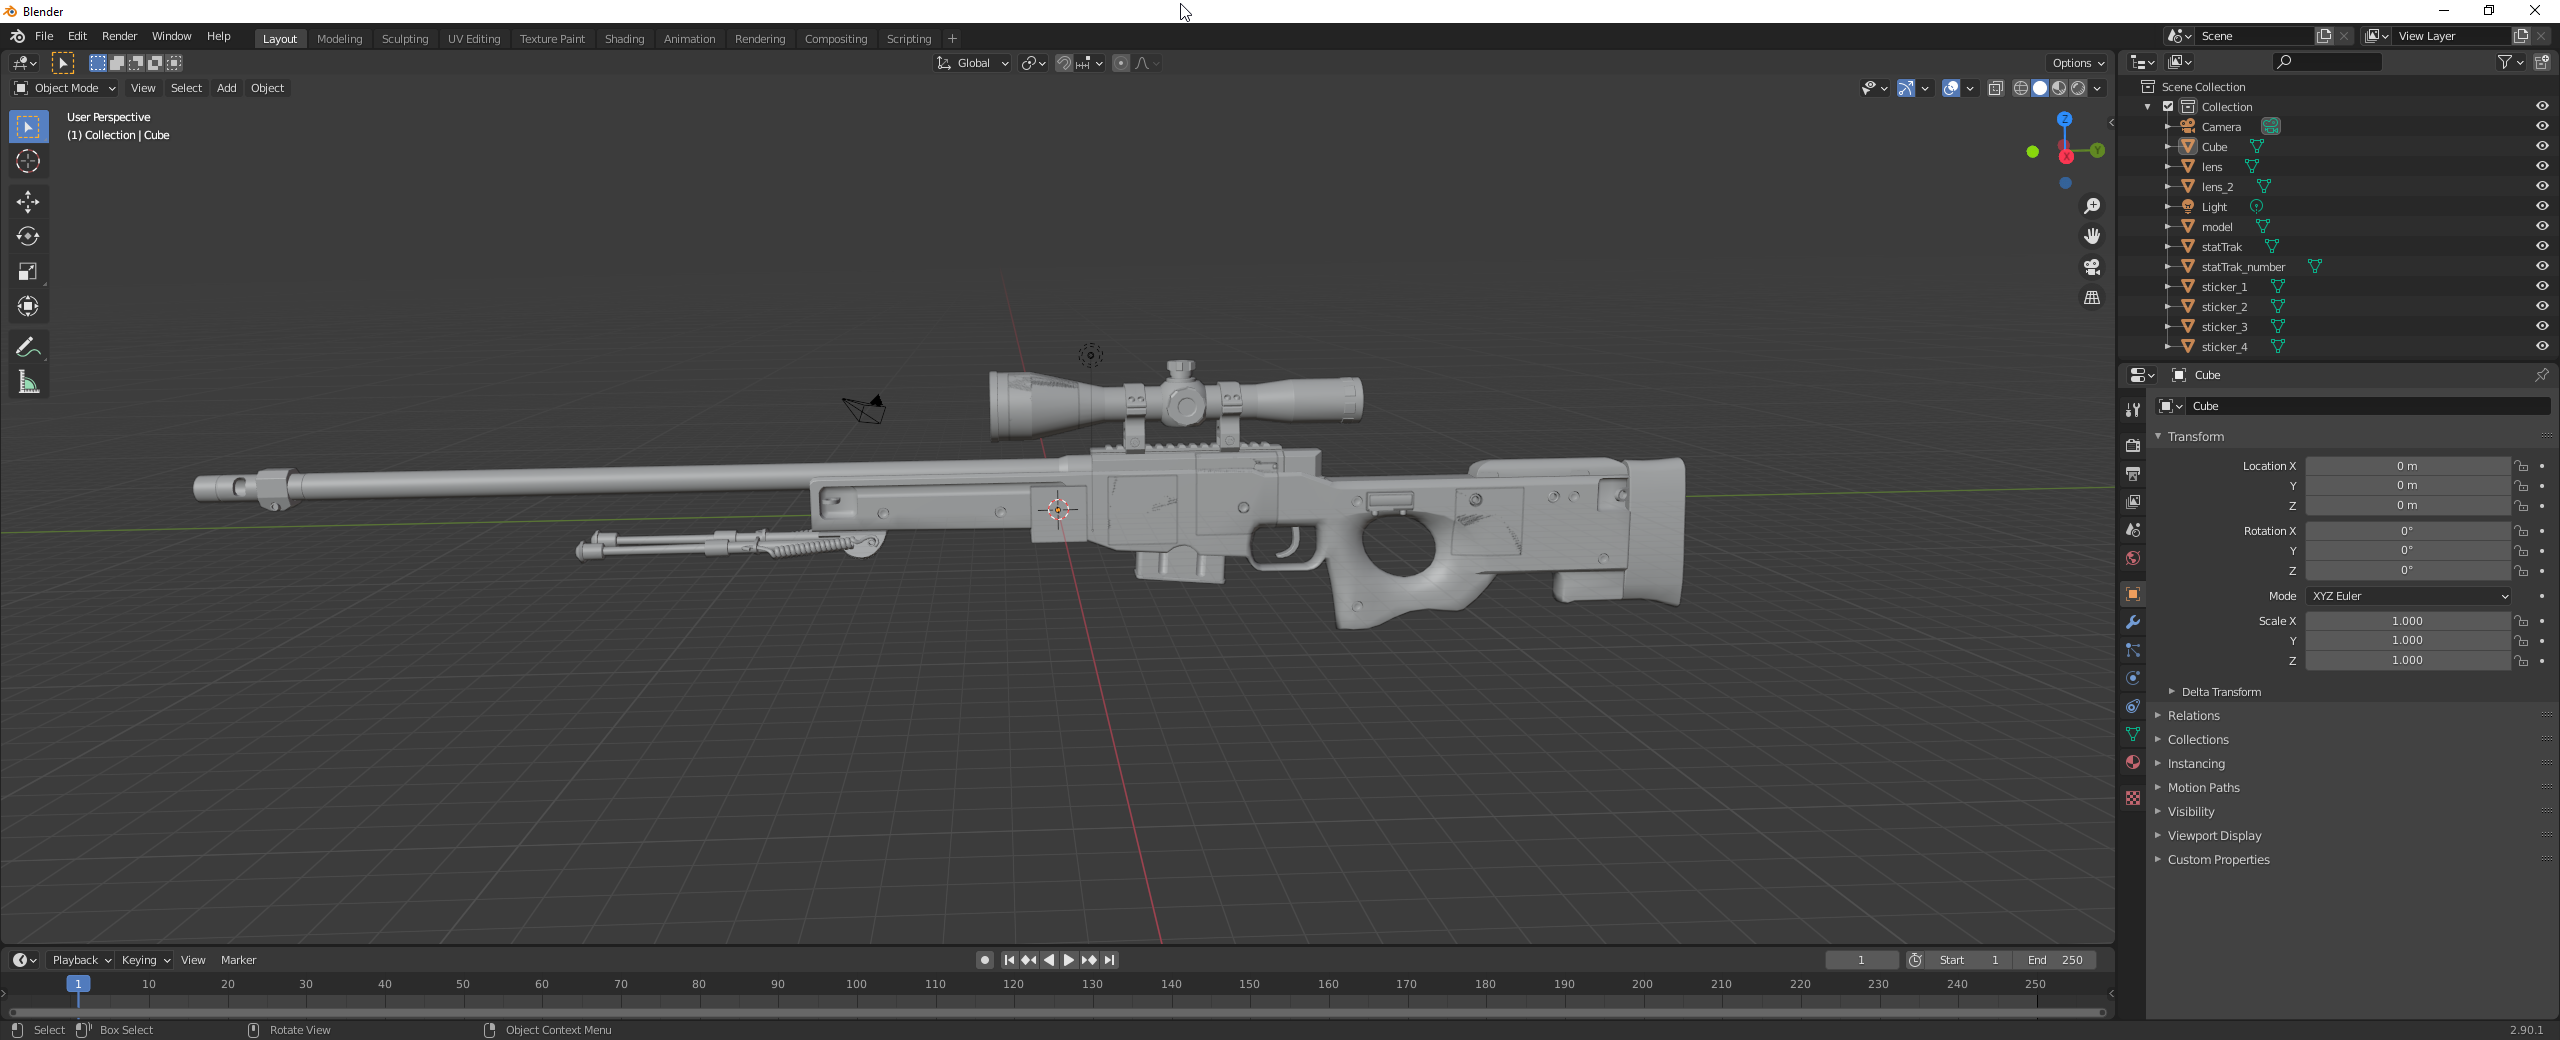Pick the Measure tool
Screen dimensions: 2560x1040
[x=28, y=382]
